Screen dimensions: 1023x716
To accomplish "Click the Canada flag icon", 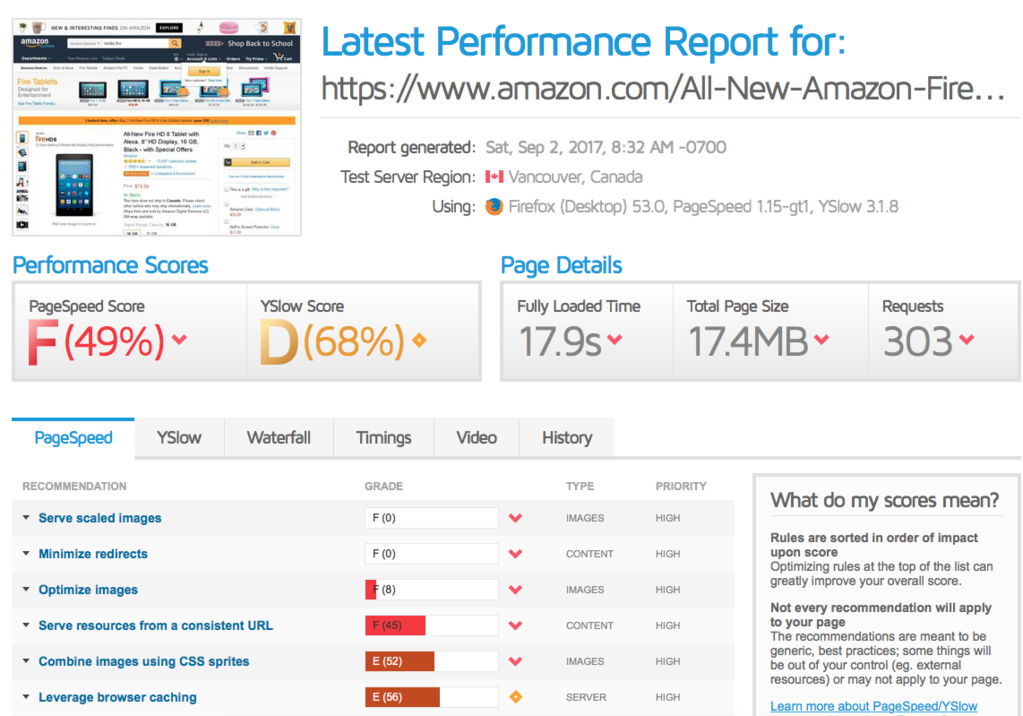I will (494, 177).
